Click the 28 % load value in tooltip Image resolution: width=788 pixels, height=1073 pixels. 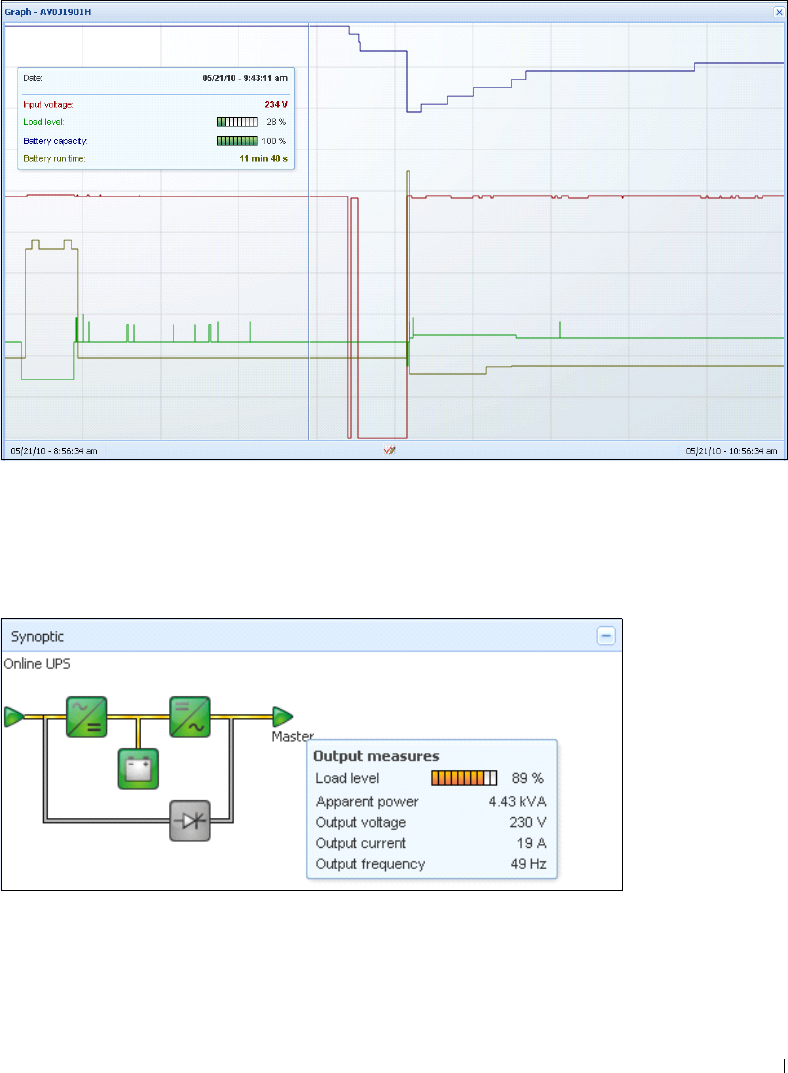click(x=276, y=122)
